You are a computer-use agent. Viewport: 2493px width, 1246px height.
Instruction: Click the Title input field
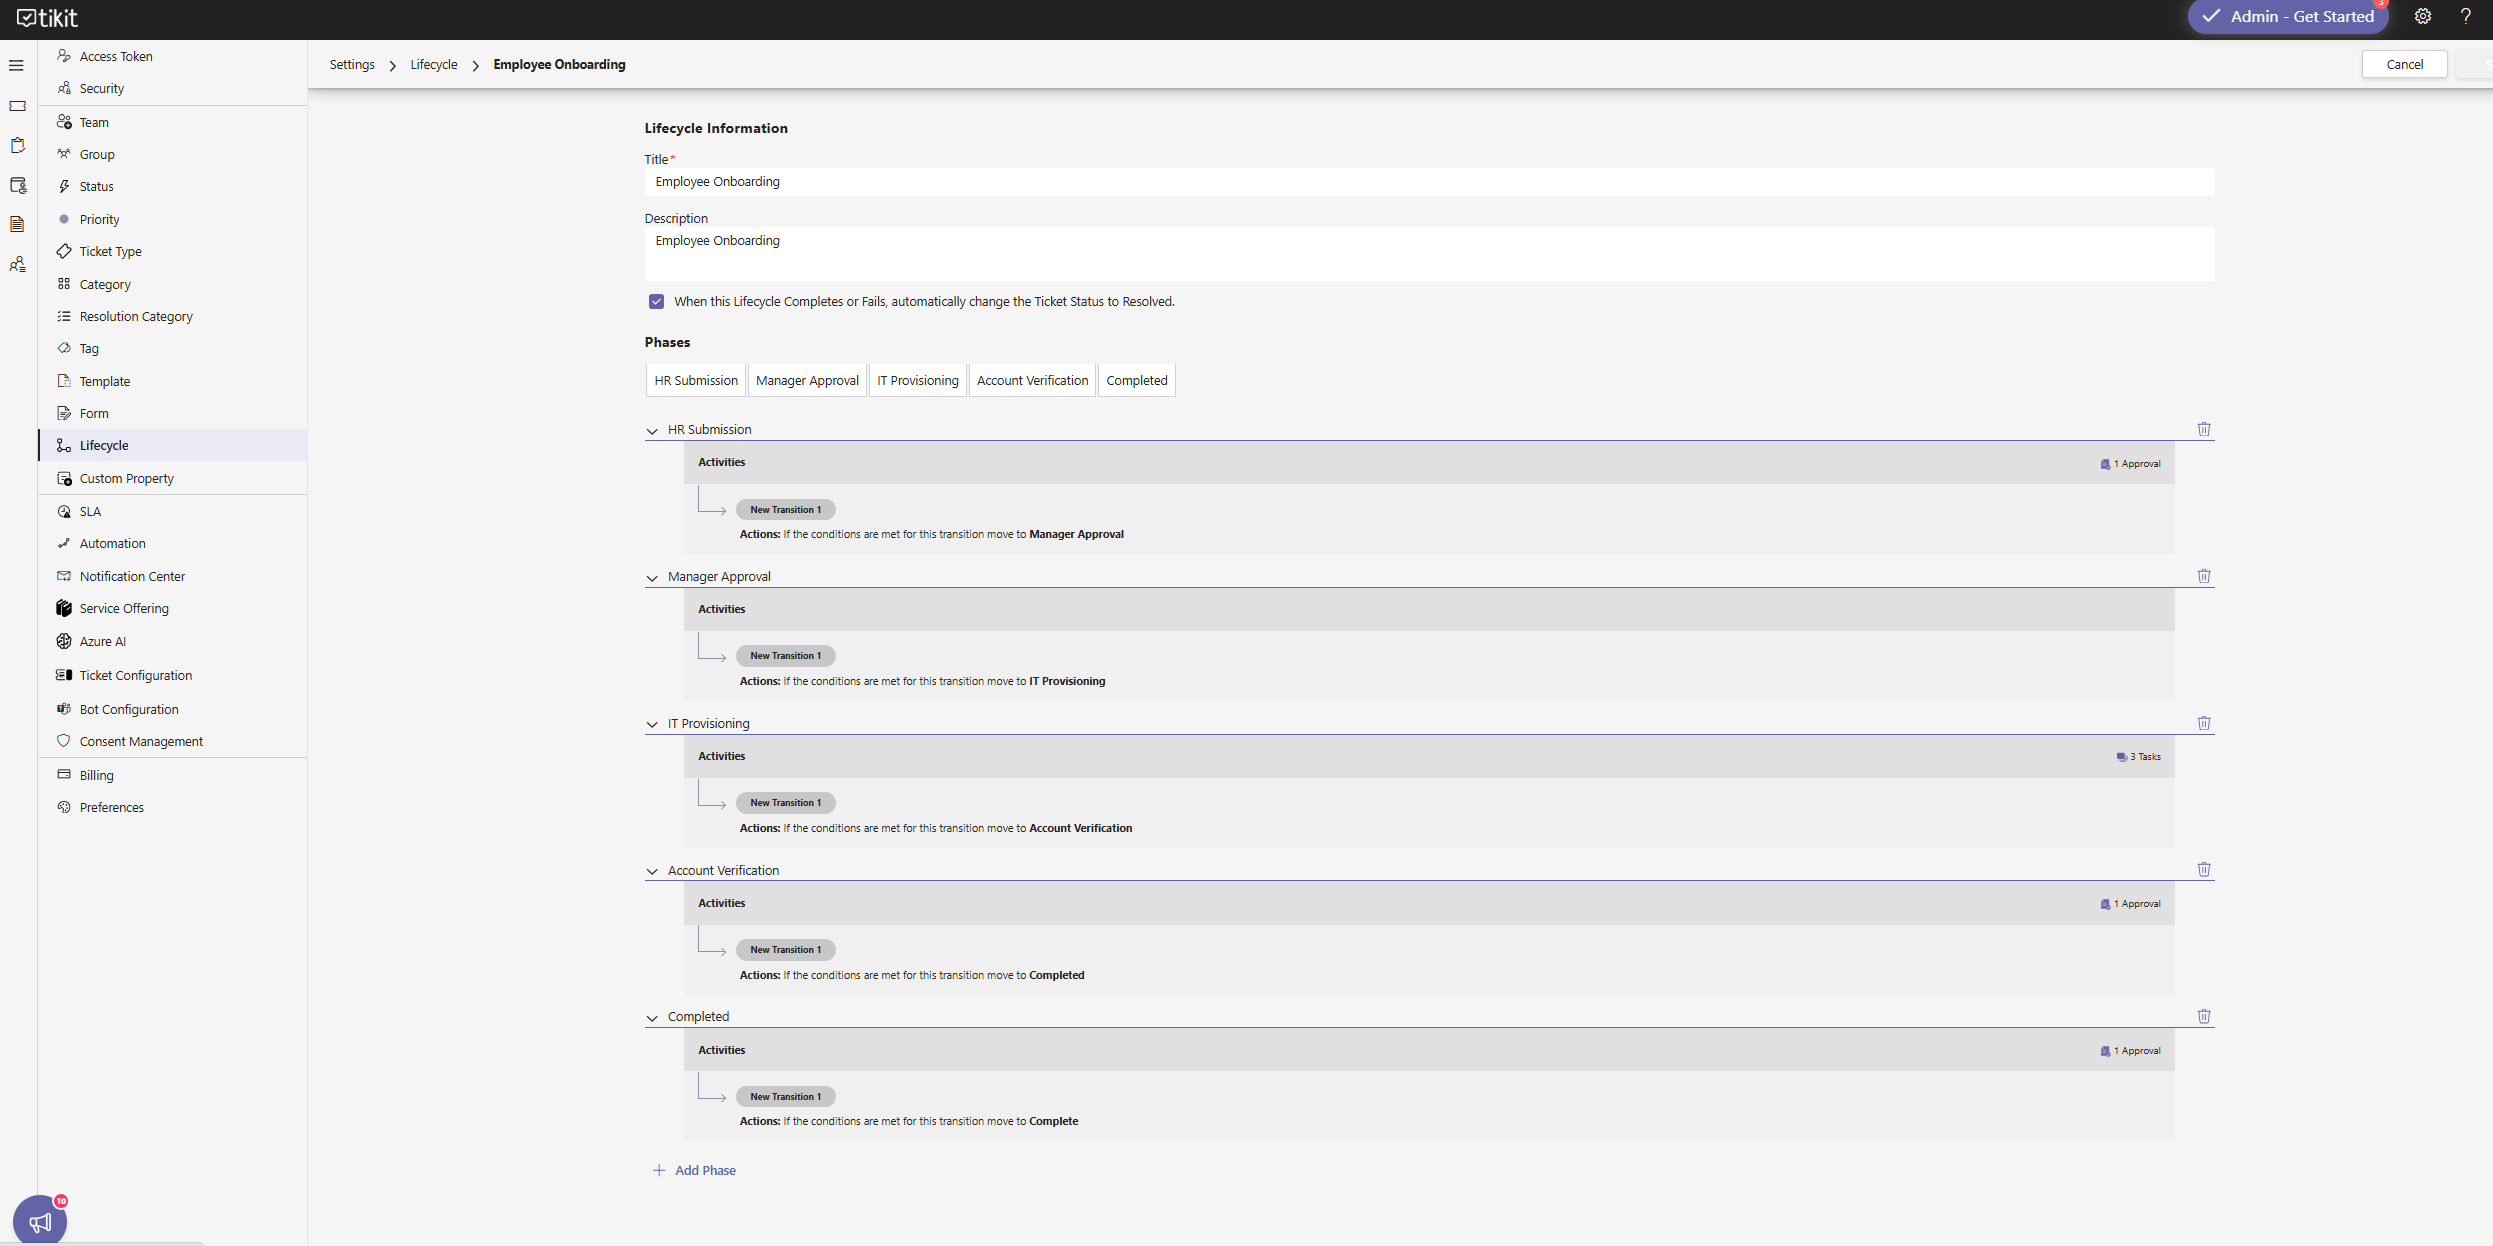[x=1429, y=182]
